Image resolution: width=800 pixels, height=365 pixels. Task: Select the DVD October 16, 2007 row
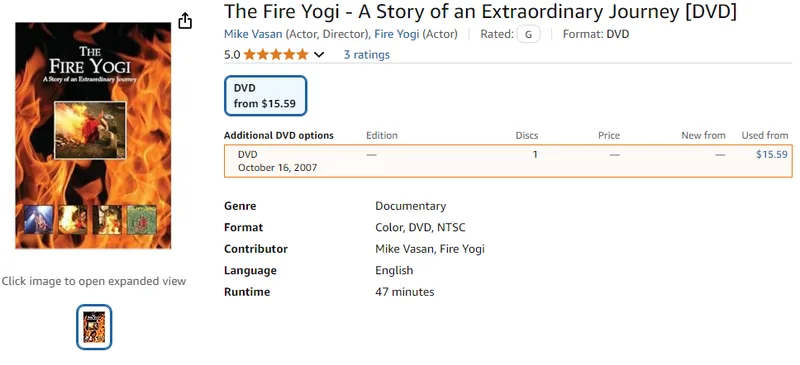(x=508, y=161)
